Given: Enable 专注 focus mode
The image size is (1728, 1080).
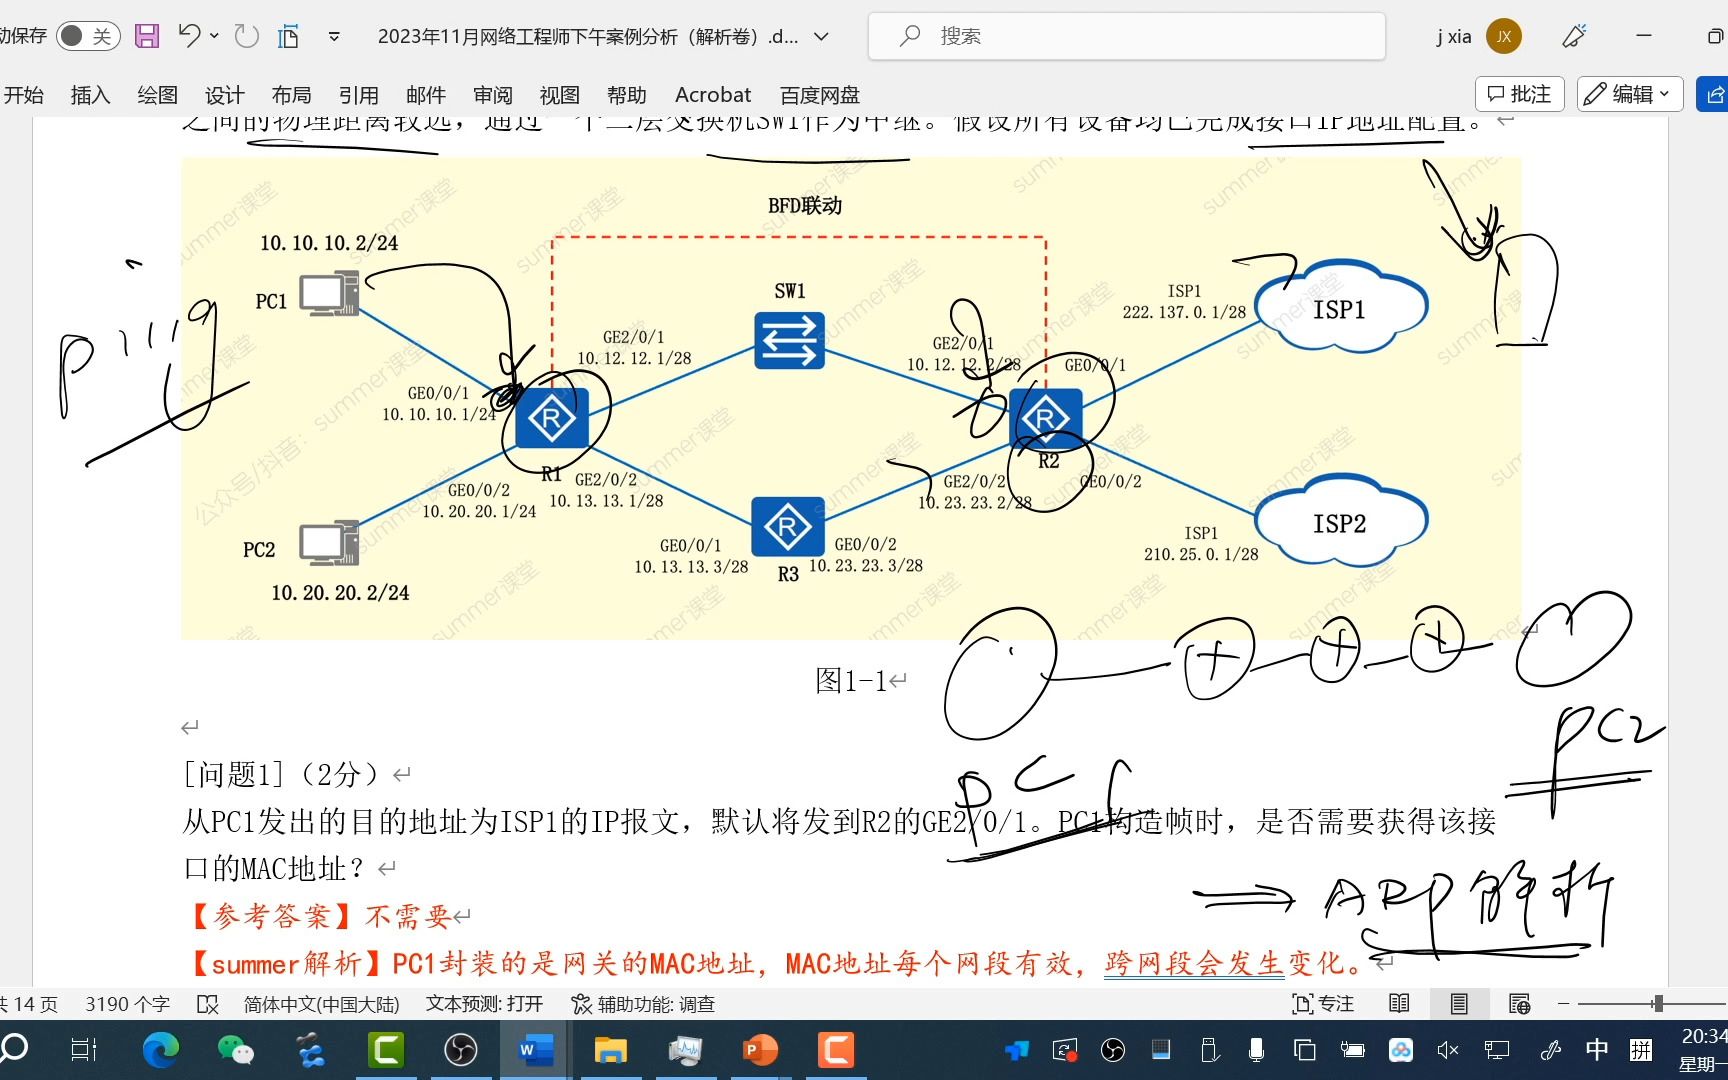Looking at the screenshot, I should click(1323, 1004).
